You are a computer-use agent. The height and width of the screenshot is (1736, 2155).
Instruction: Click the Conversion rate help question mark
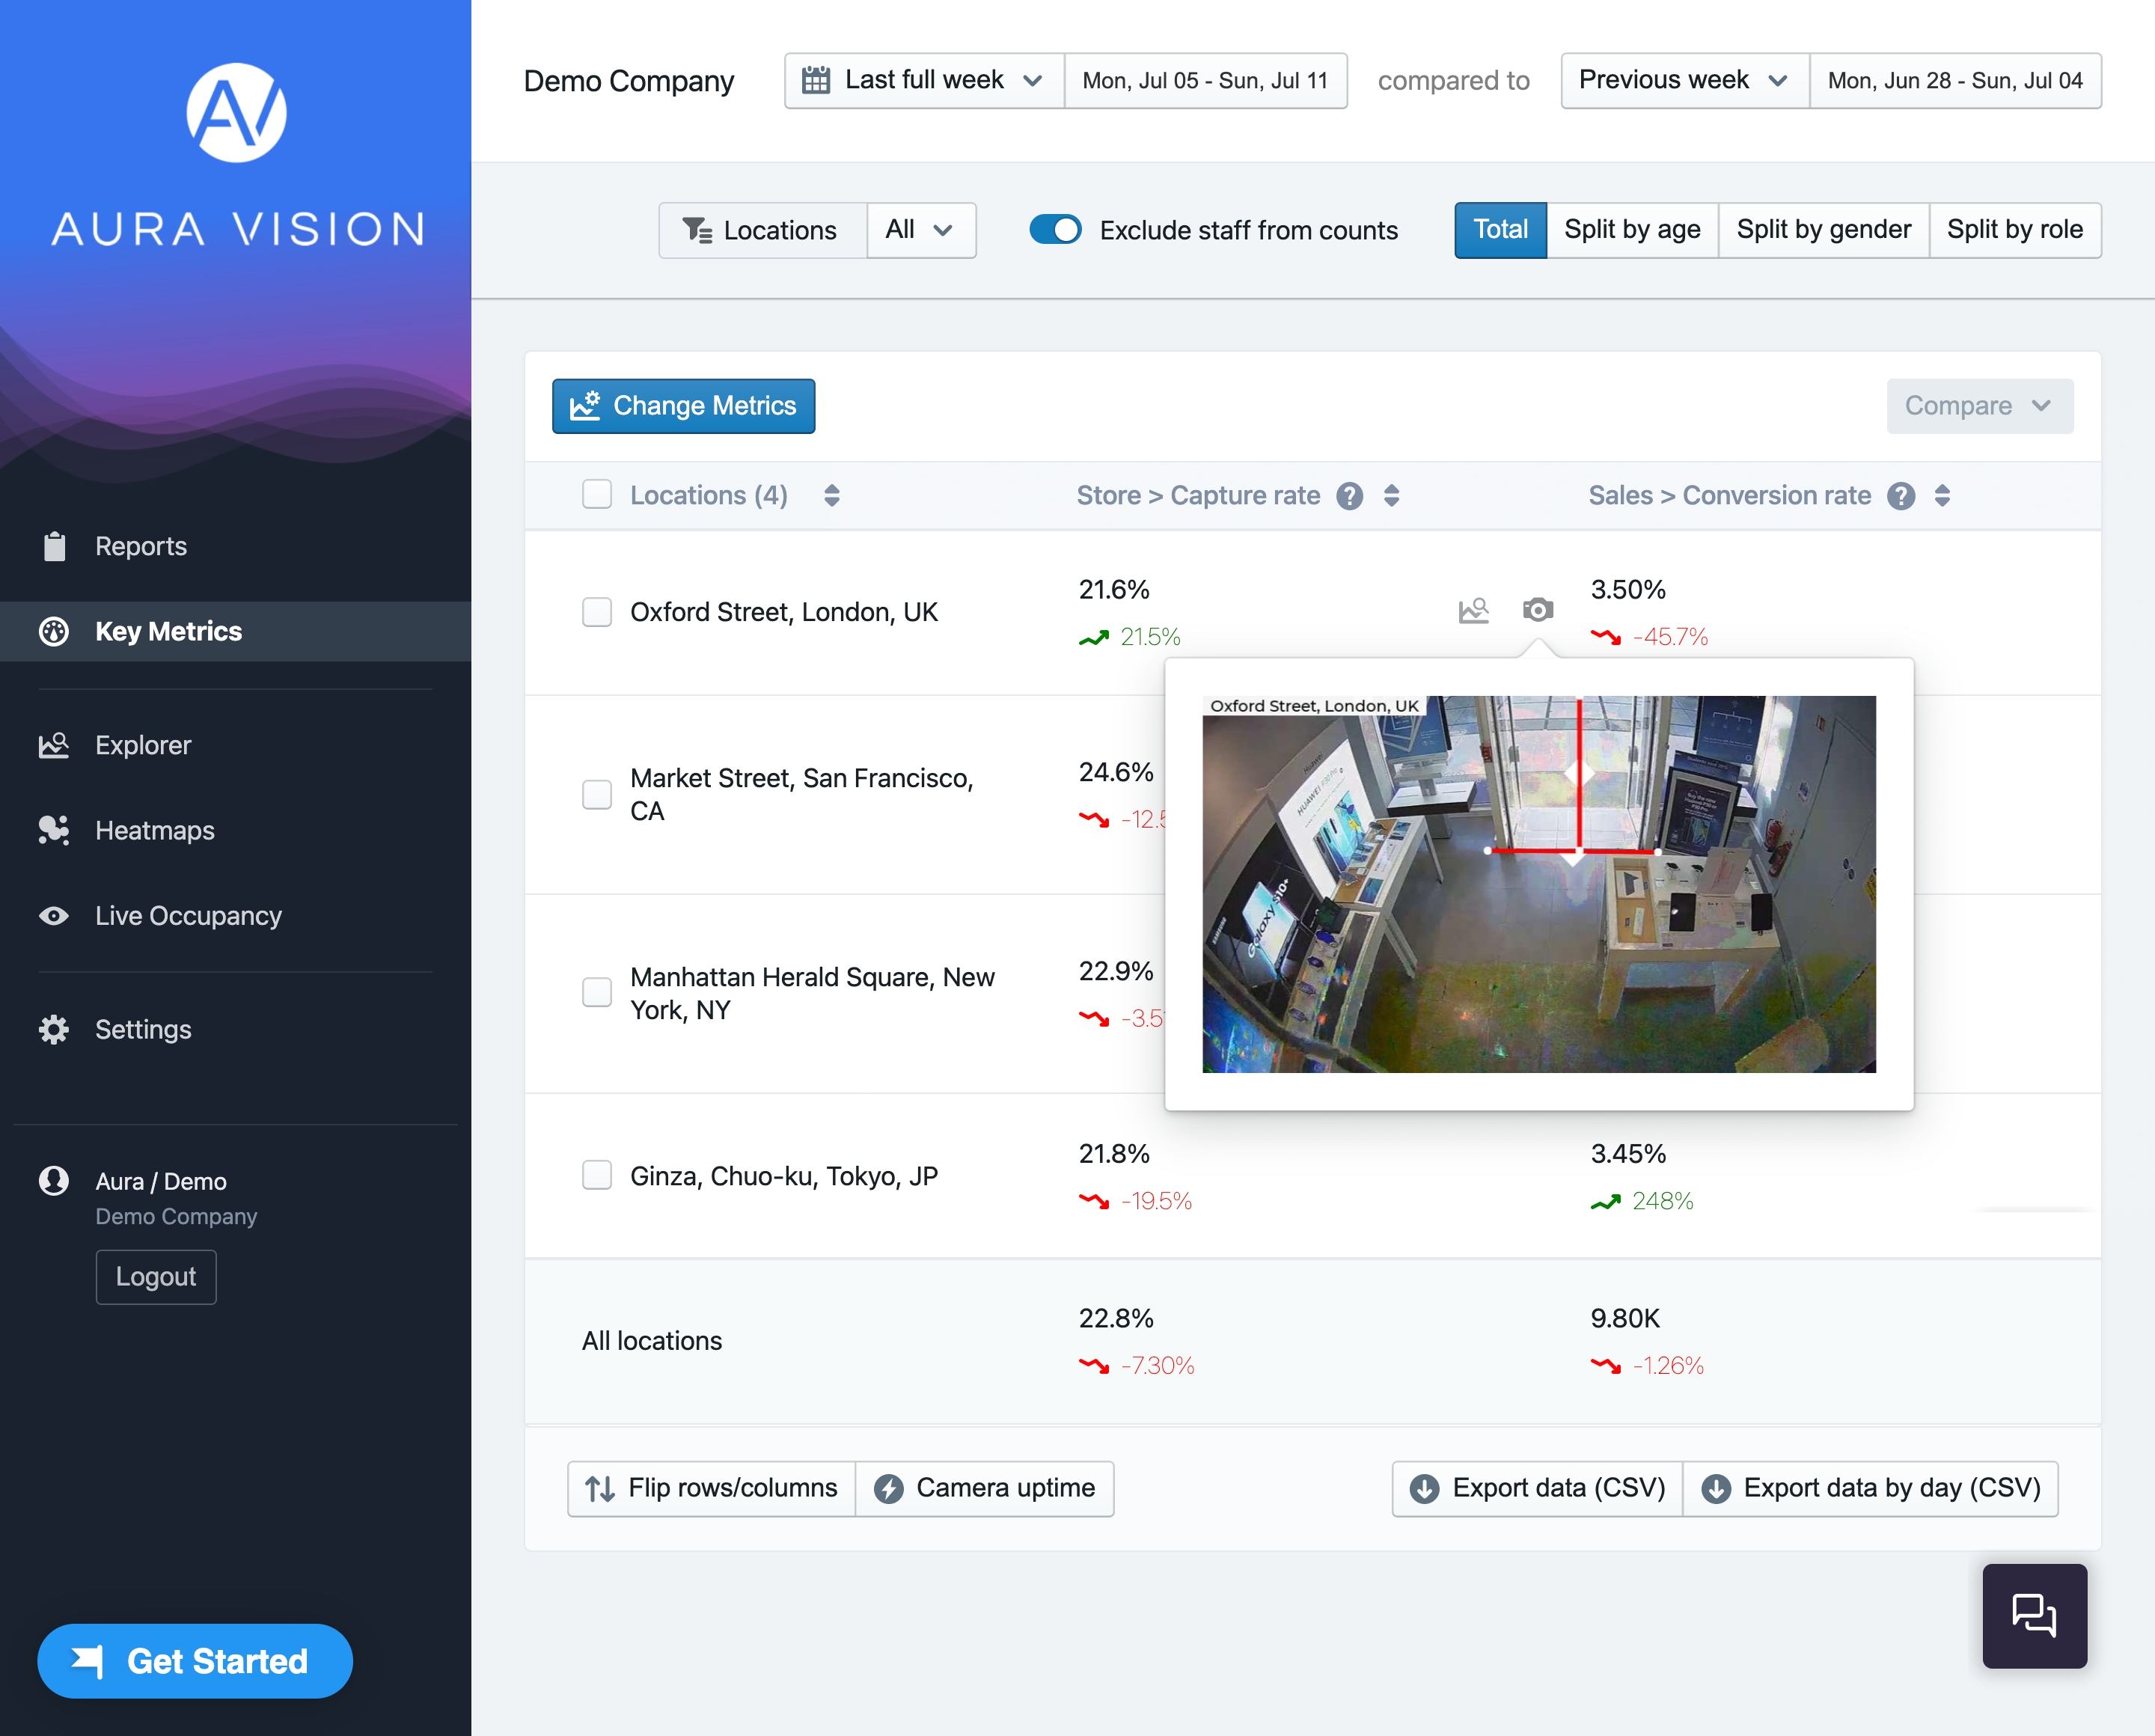1900,496
